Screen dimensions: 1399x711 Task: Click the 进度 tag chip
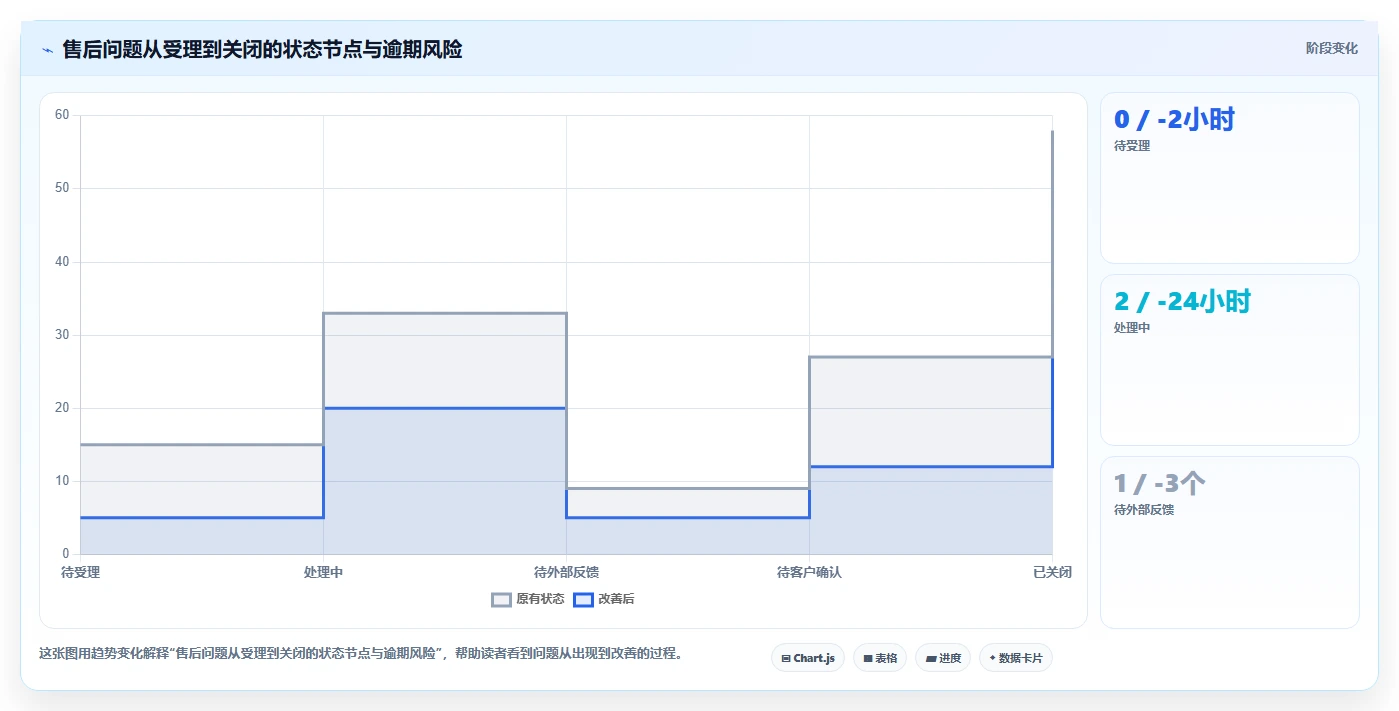coord(943,658)
